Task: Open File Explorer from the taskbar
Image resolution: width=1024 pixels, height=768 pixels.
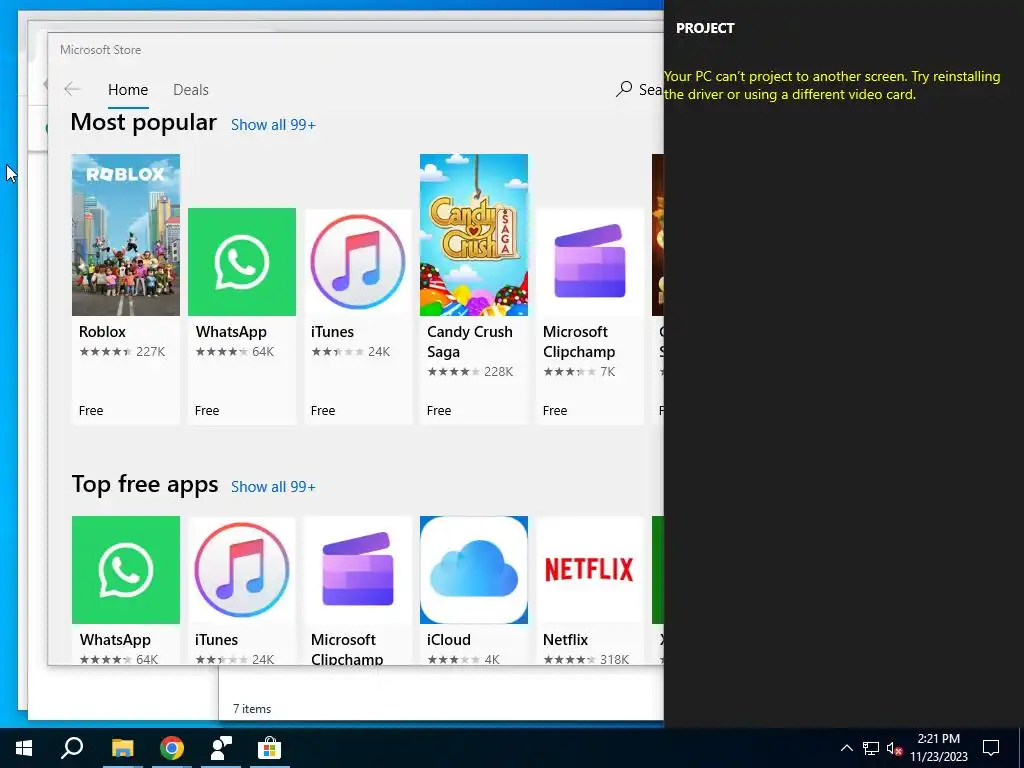Action: coord(122,748)
